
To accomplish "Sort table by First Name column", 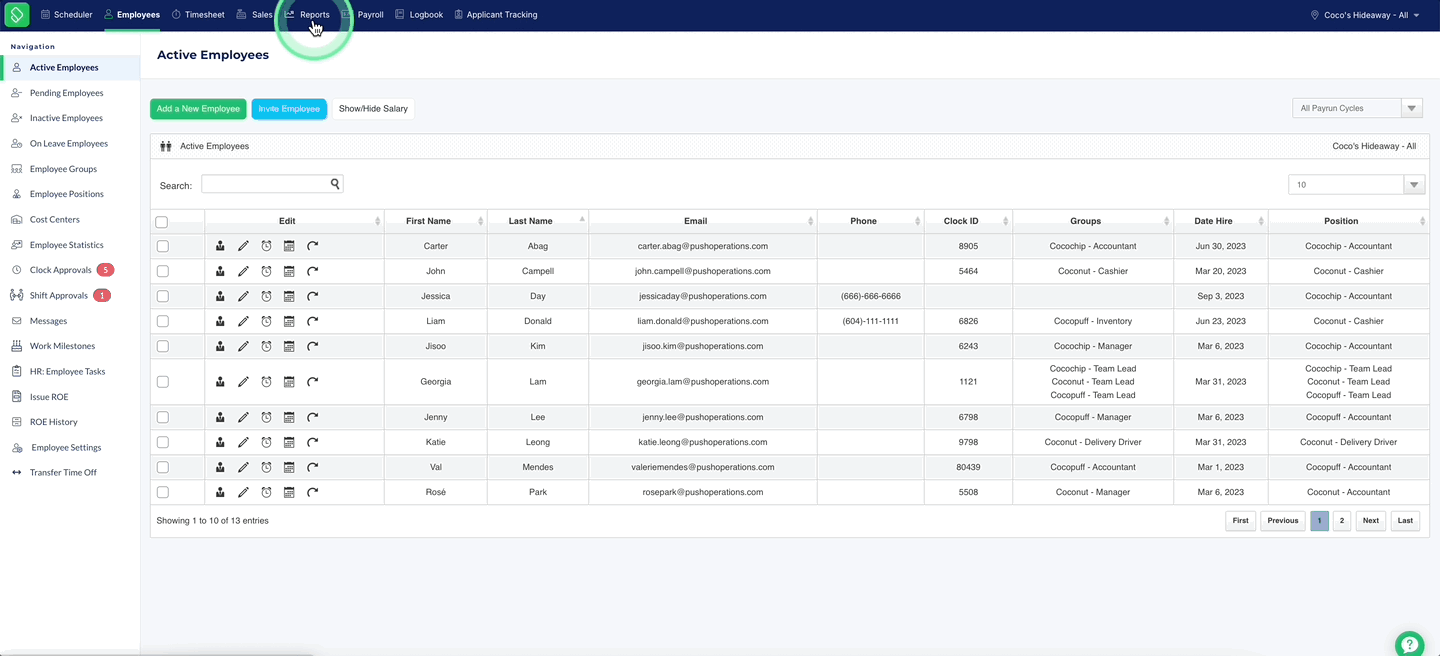I will click(x=436, y=221).
